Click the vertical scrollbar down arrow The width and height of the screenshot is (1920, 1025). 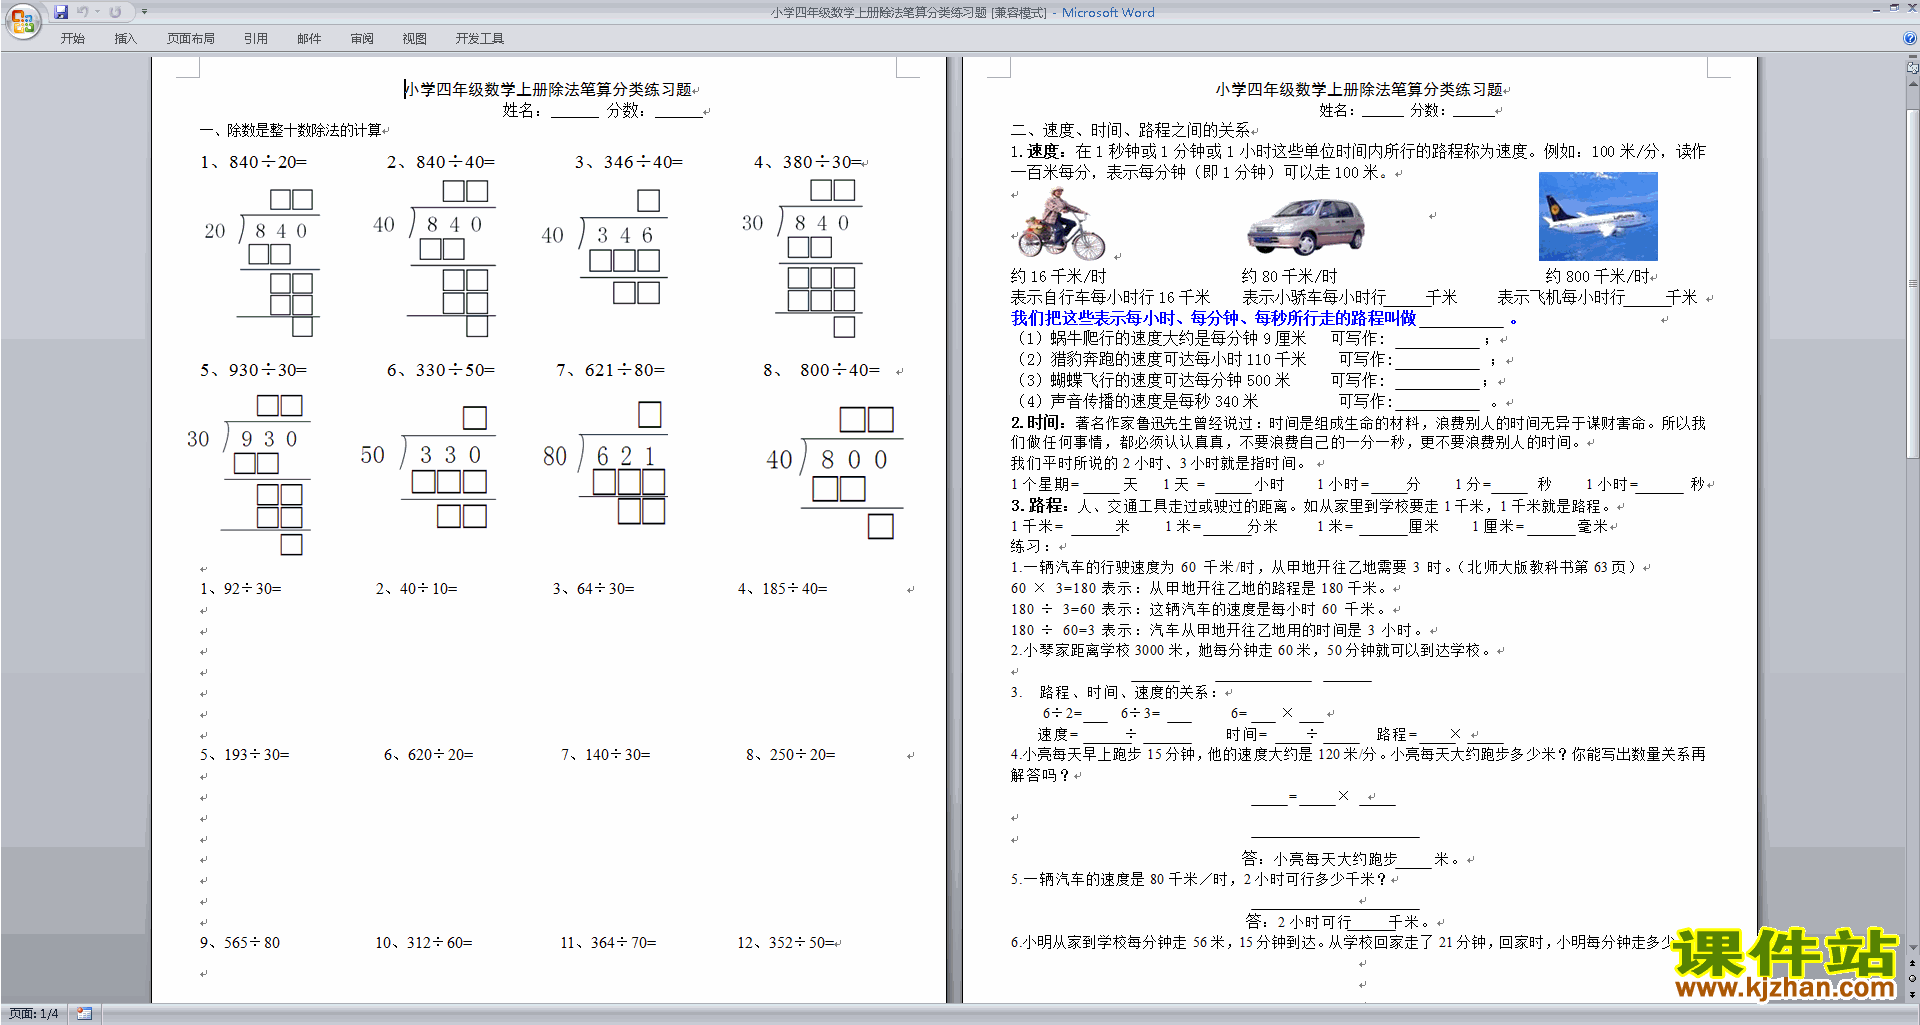tap(1913, 948)
